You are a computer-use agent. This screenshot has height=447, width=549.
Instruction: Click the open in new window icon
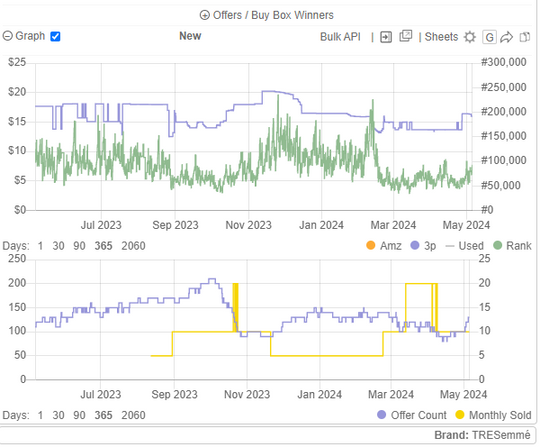tap(405, 36)
